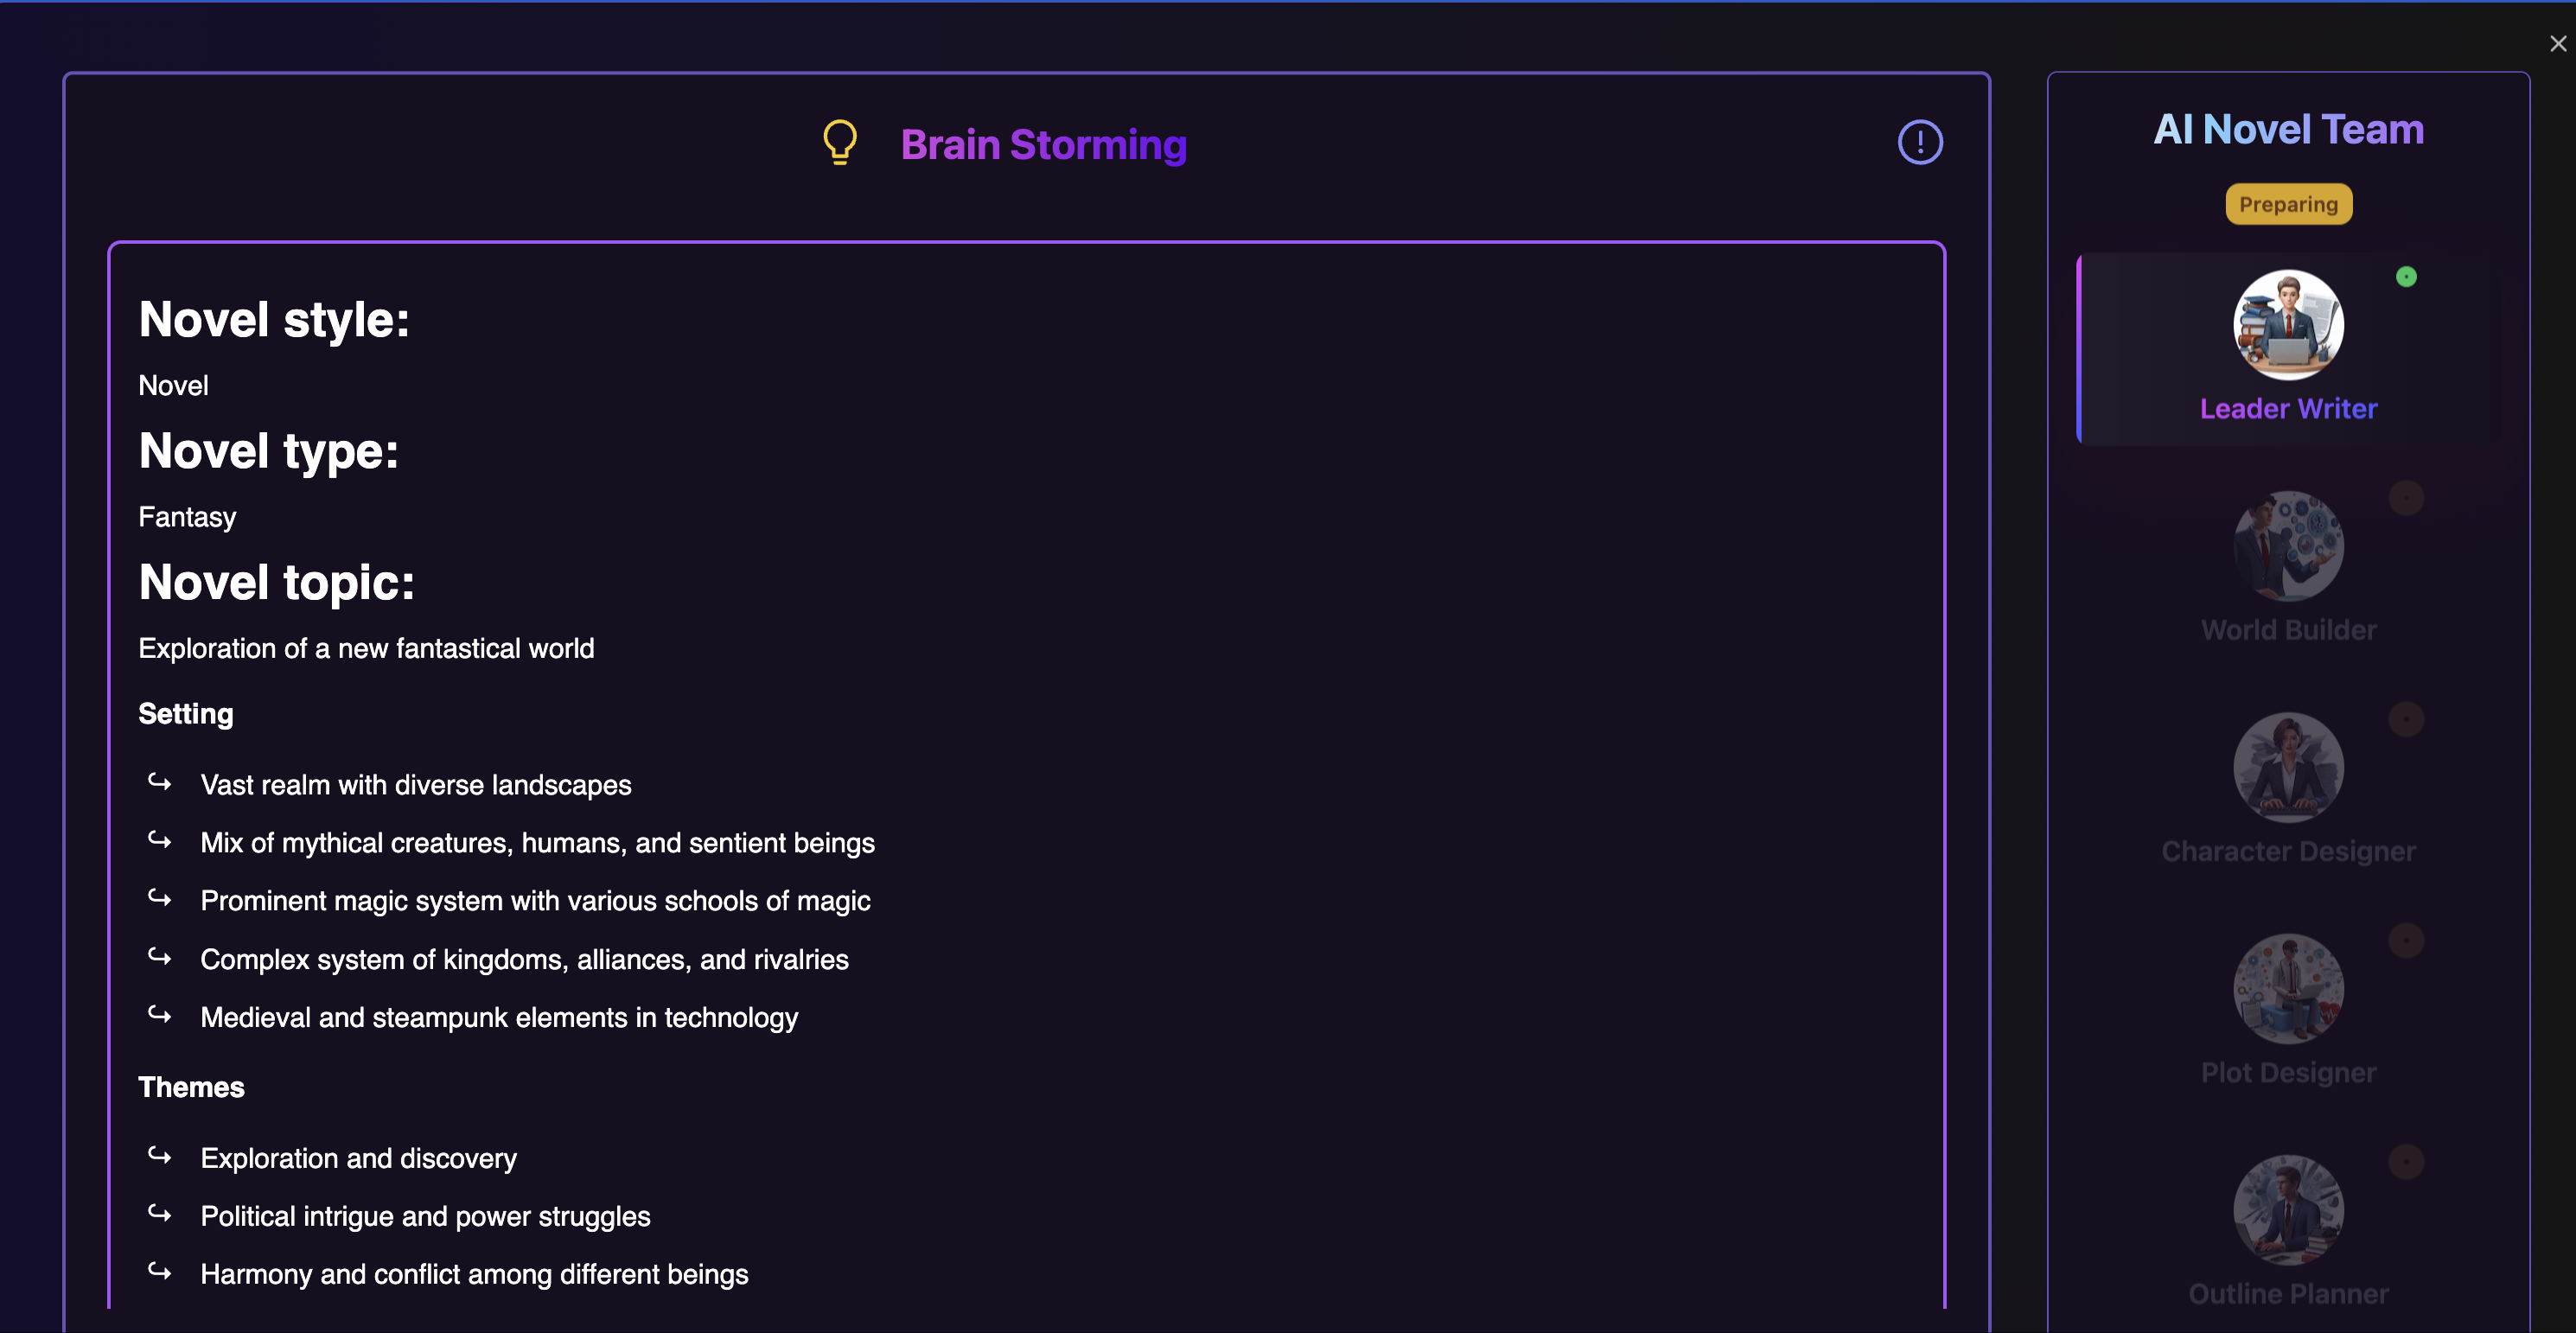Click the arrow beside Vast realm bullet
Image resolution: width=2576 pixels, height=1333 pixels.
(160, 782)
